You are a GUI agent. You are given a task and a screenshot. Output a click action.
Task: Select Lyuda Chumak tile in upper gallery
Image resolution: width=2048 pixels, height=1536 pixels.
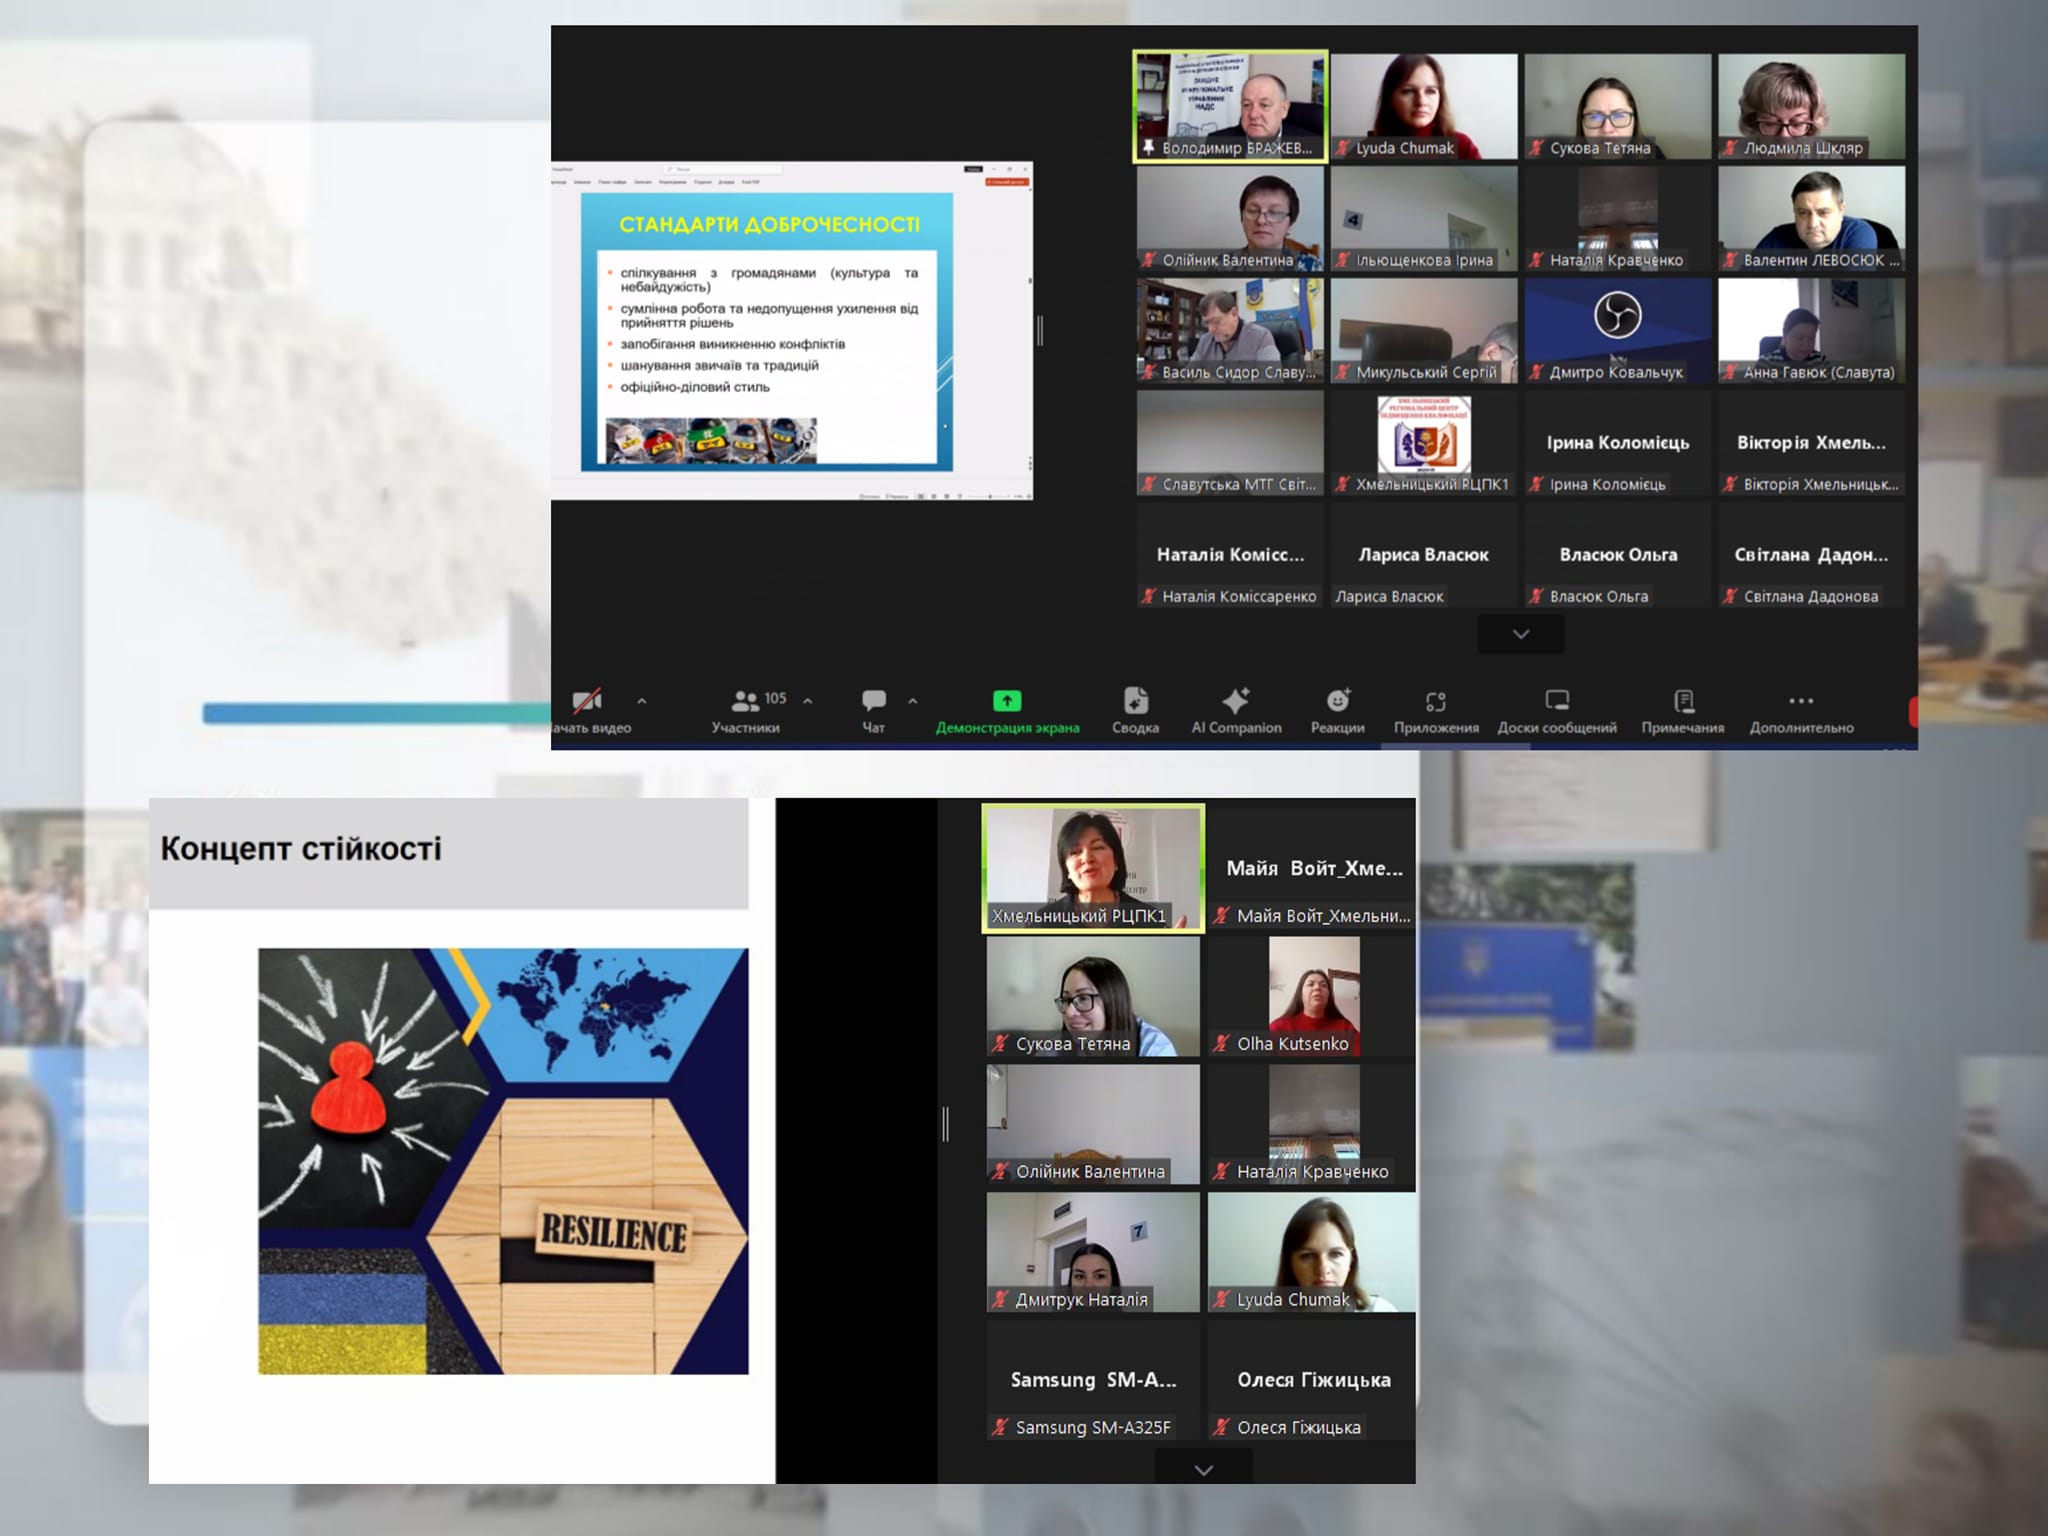(1423, 106)
